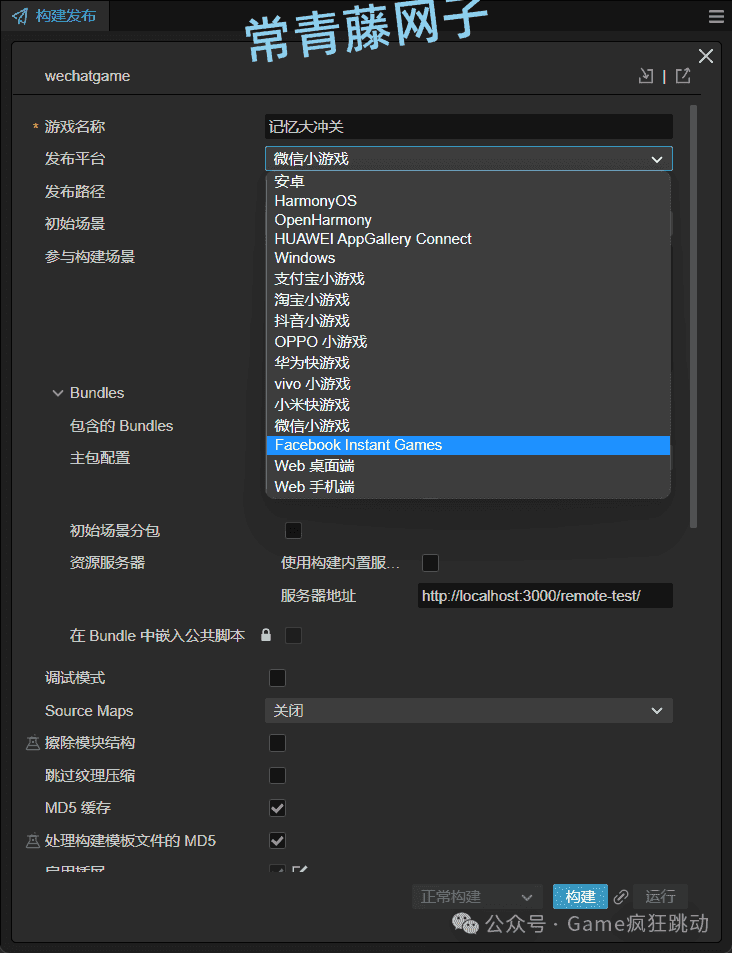
Task: Open the Source Maps dropdown showing 关闭
Action: tap(469, 710)
